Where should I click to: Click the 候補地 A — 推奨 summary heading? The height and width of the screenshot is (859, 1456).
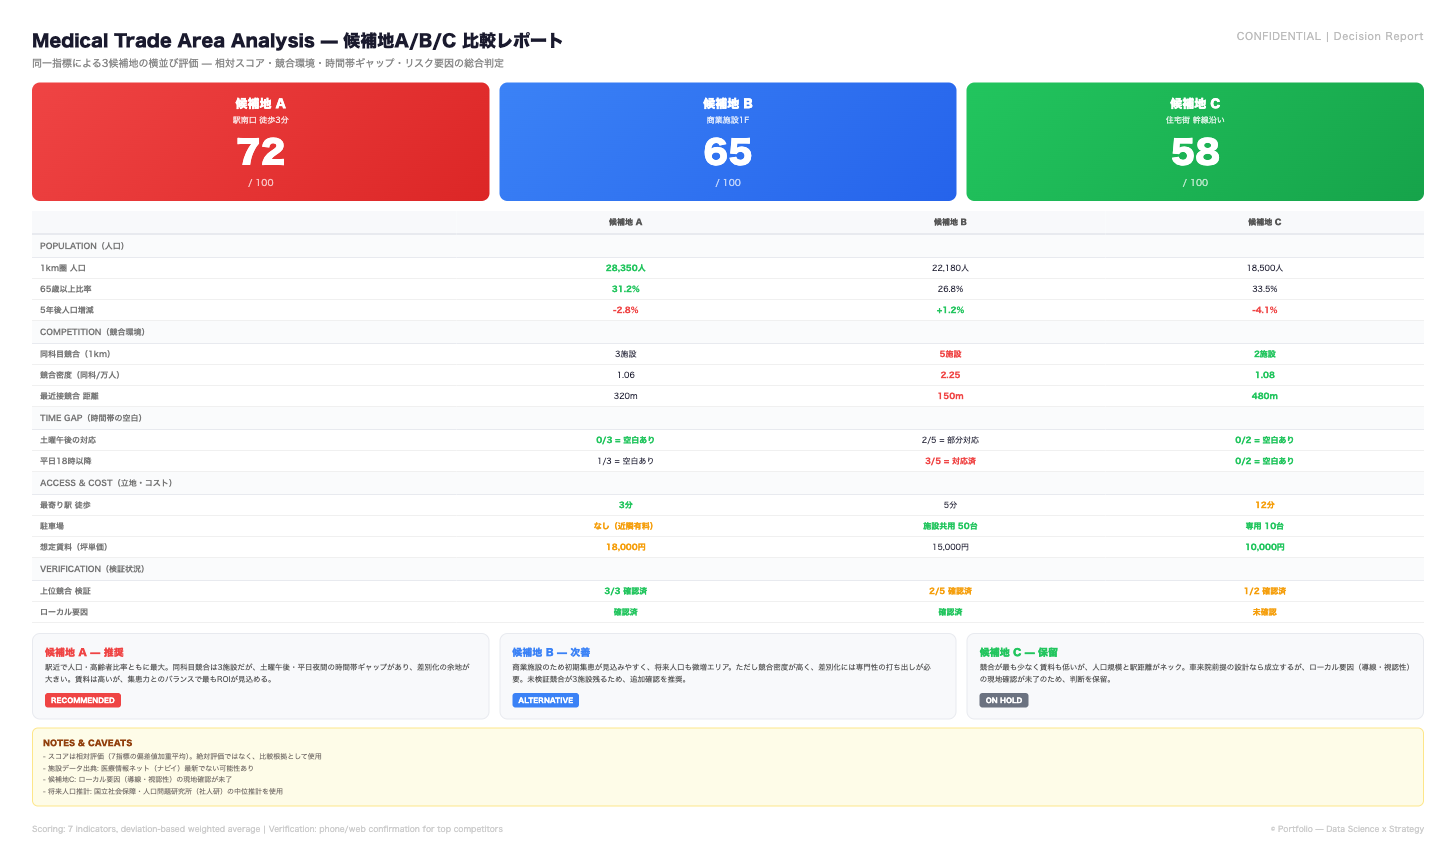coord(84,652)
